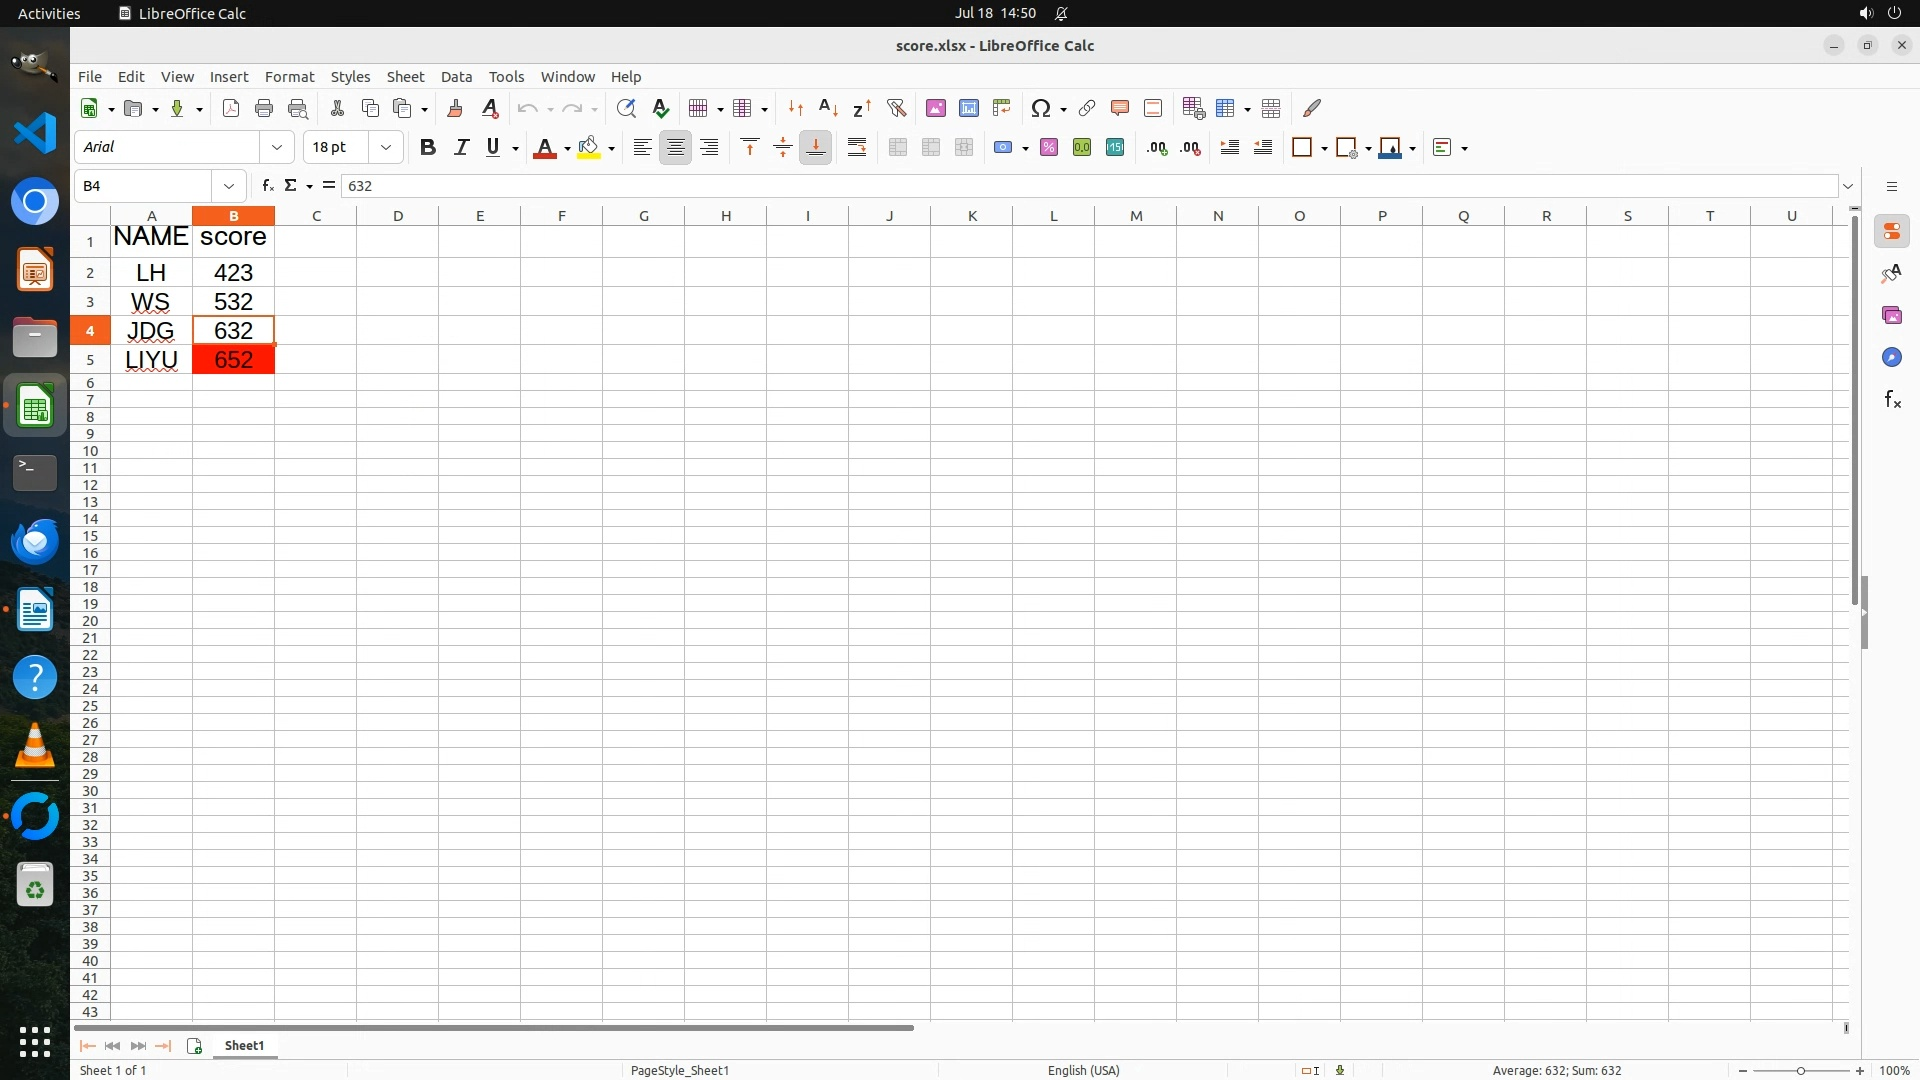Open the Data menu
Viewport: 1920px width, 1080px height.
coord(456,76)
